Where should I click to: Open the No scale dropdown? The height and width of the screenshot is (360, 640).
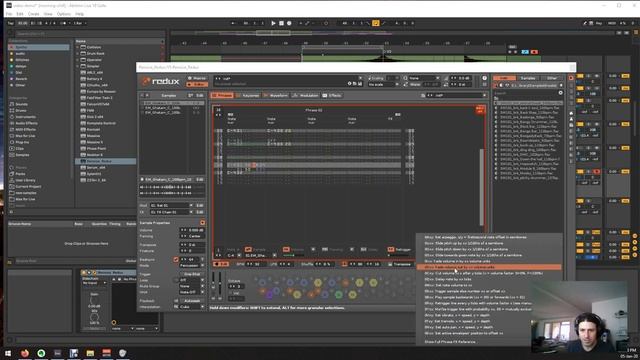(x=383, y=84)
